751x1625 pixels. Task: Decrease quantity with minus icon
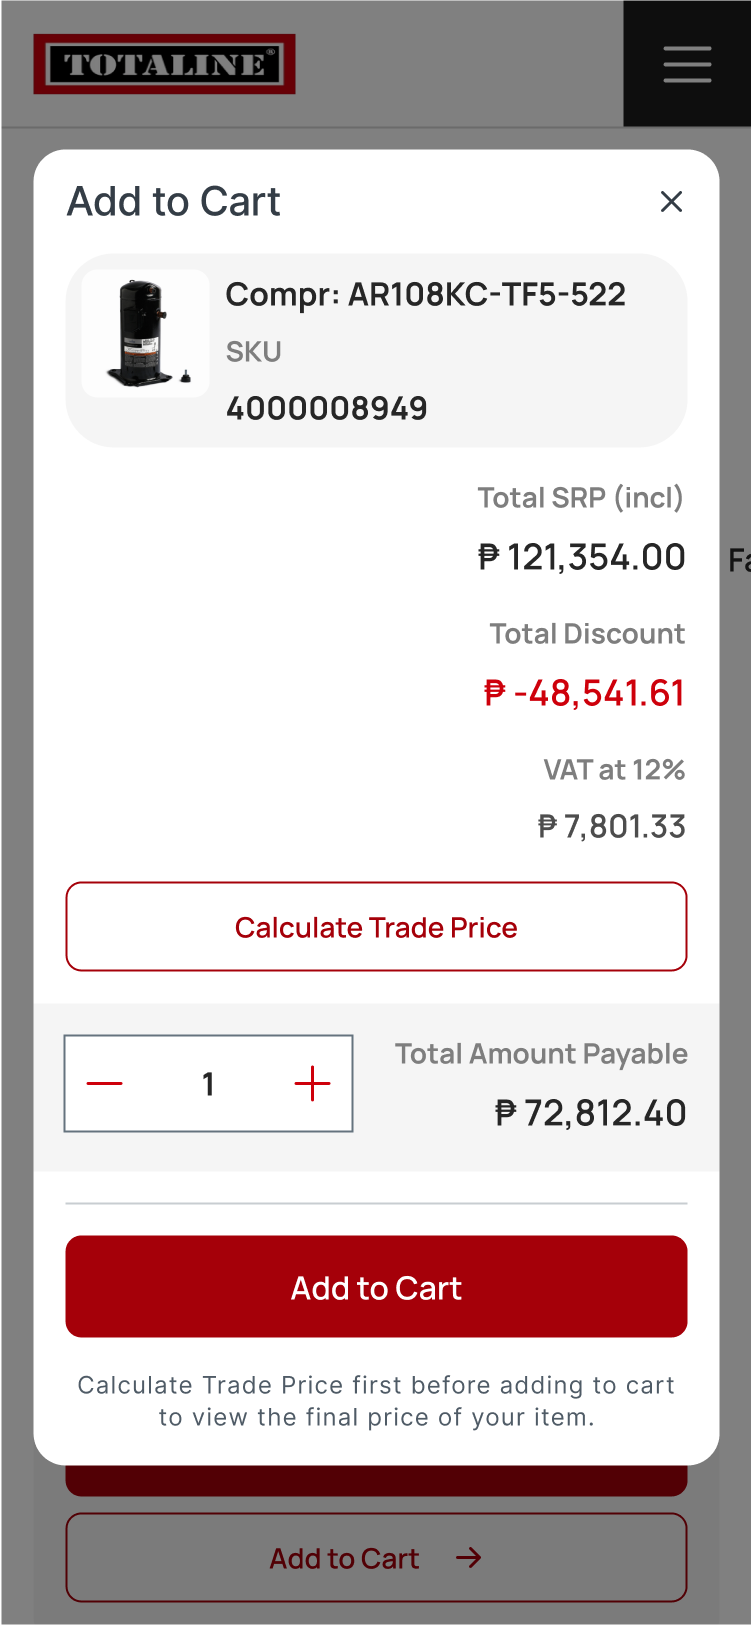(104, 1084)
